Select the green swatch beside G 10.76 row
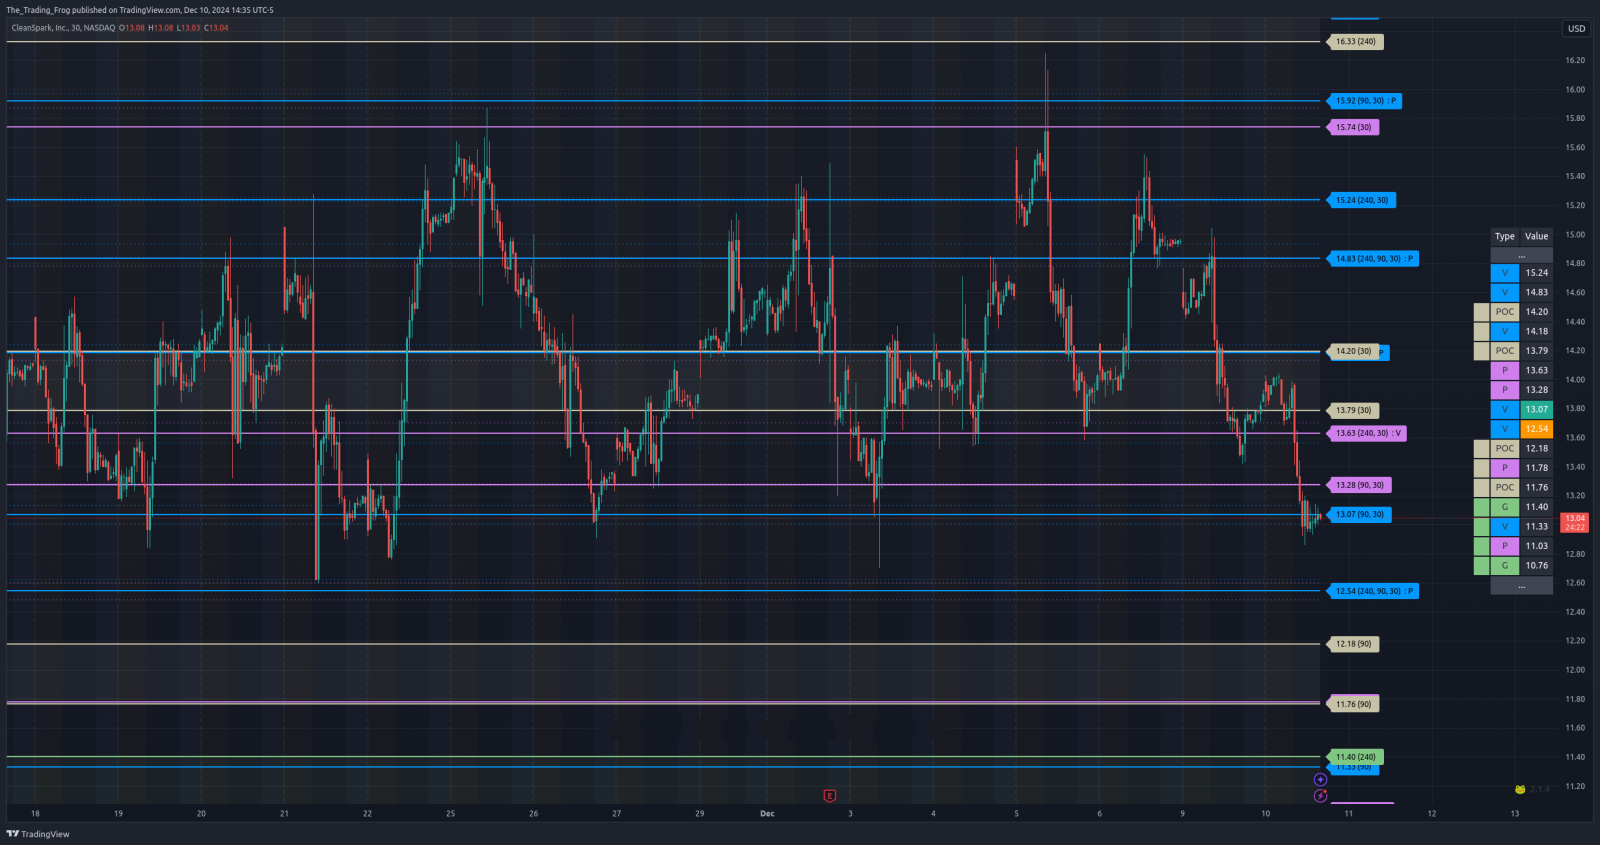Image resolution: width=1600 pixels, height=845 pixels. click(1481, 566)
